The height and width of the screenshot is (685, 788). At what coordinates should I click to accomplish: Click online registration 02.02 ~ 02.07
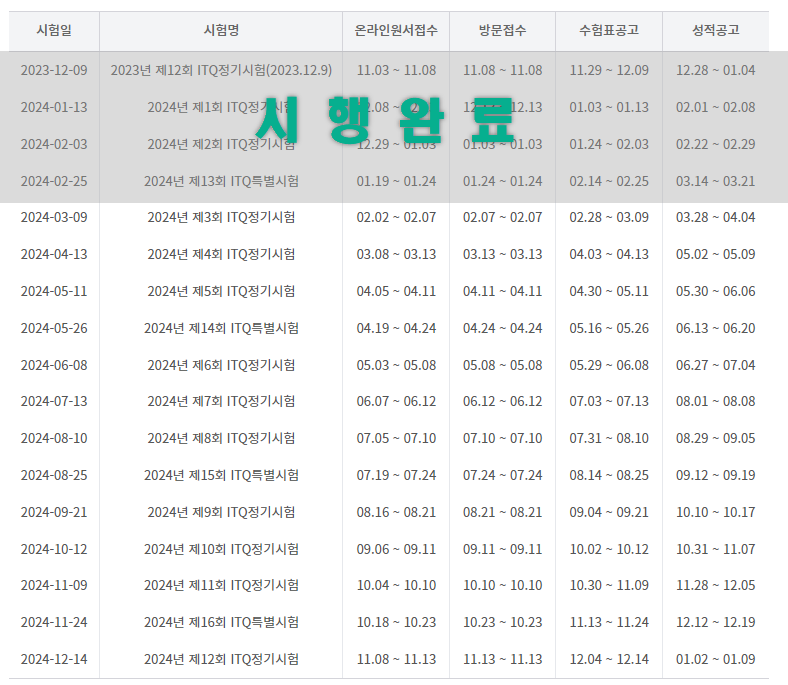[x=396, y=218]
